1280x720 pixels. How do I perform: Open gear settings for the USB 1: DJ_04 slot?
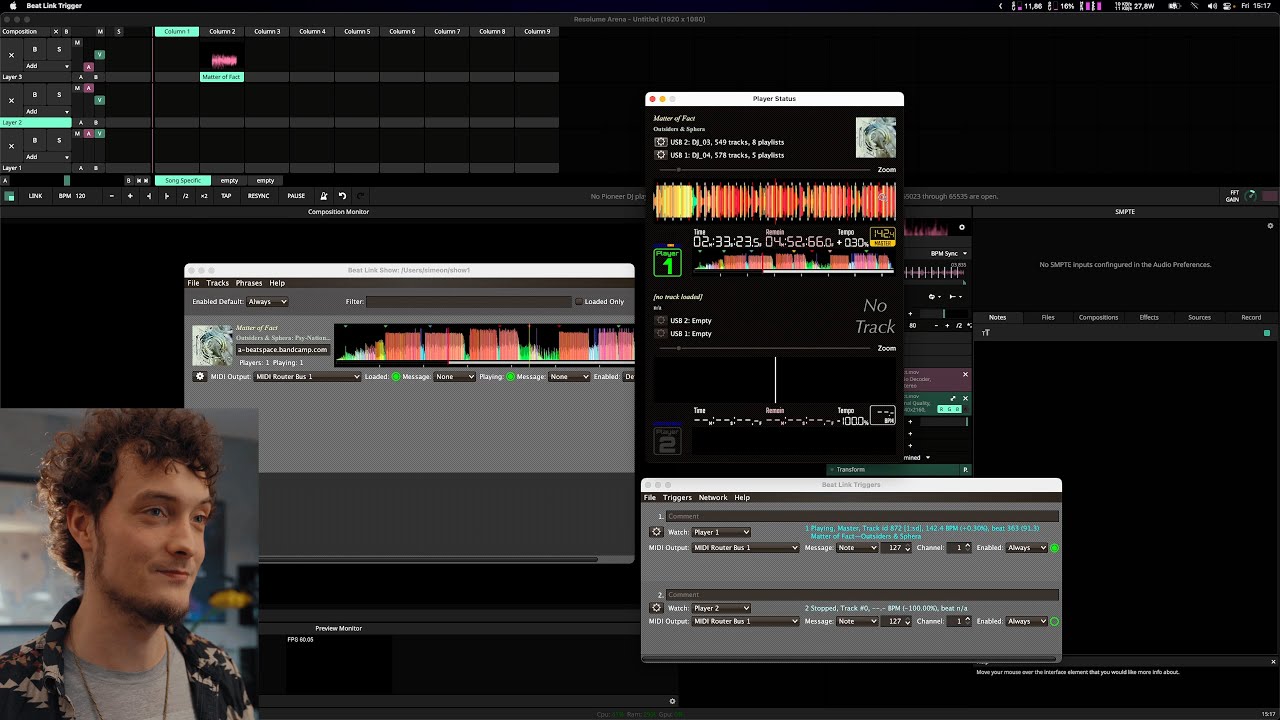click(660, 155)
